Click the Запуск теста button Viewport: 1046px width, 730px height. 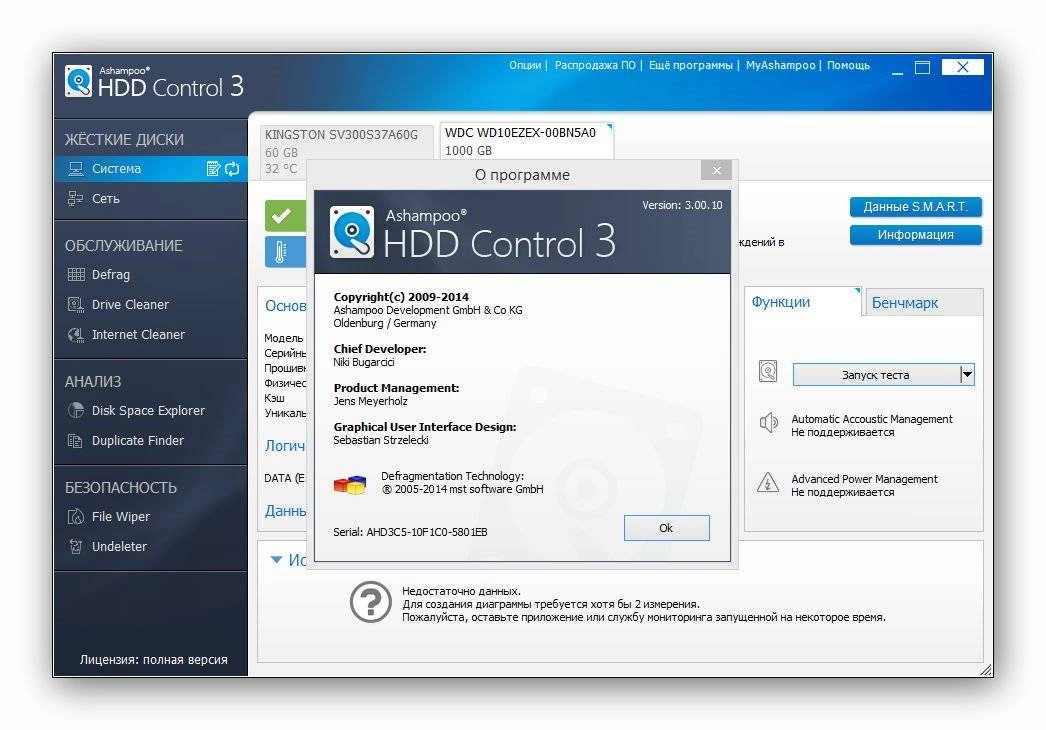tap(875, 375)
